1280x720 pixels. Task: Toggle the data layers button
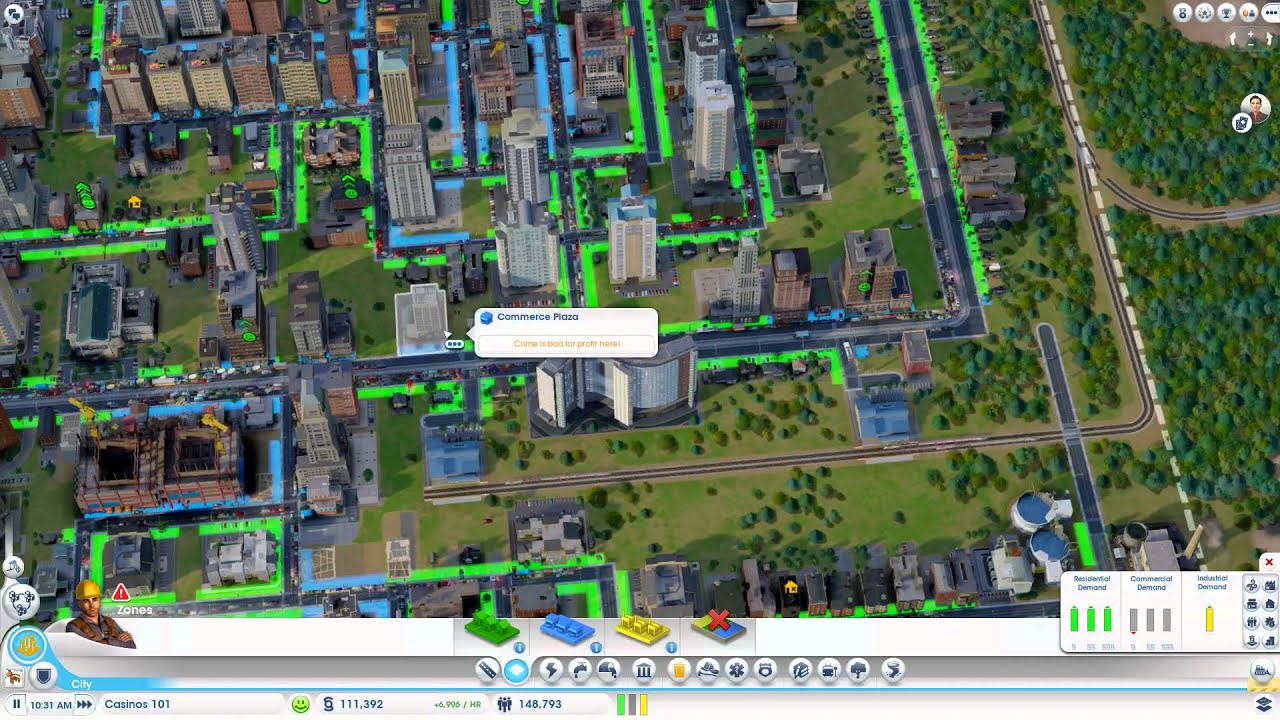(1262, 704)
